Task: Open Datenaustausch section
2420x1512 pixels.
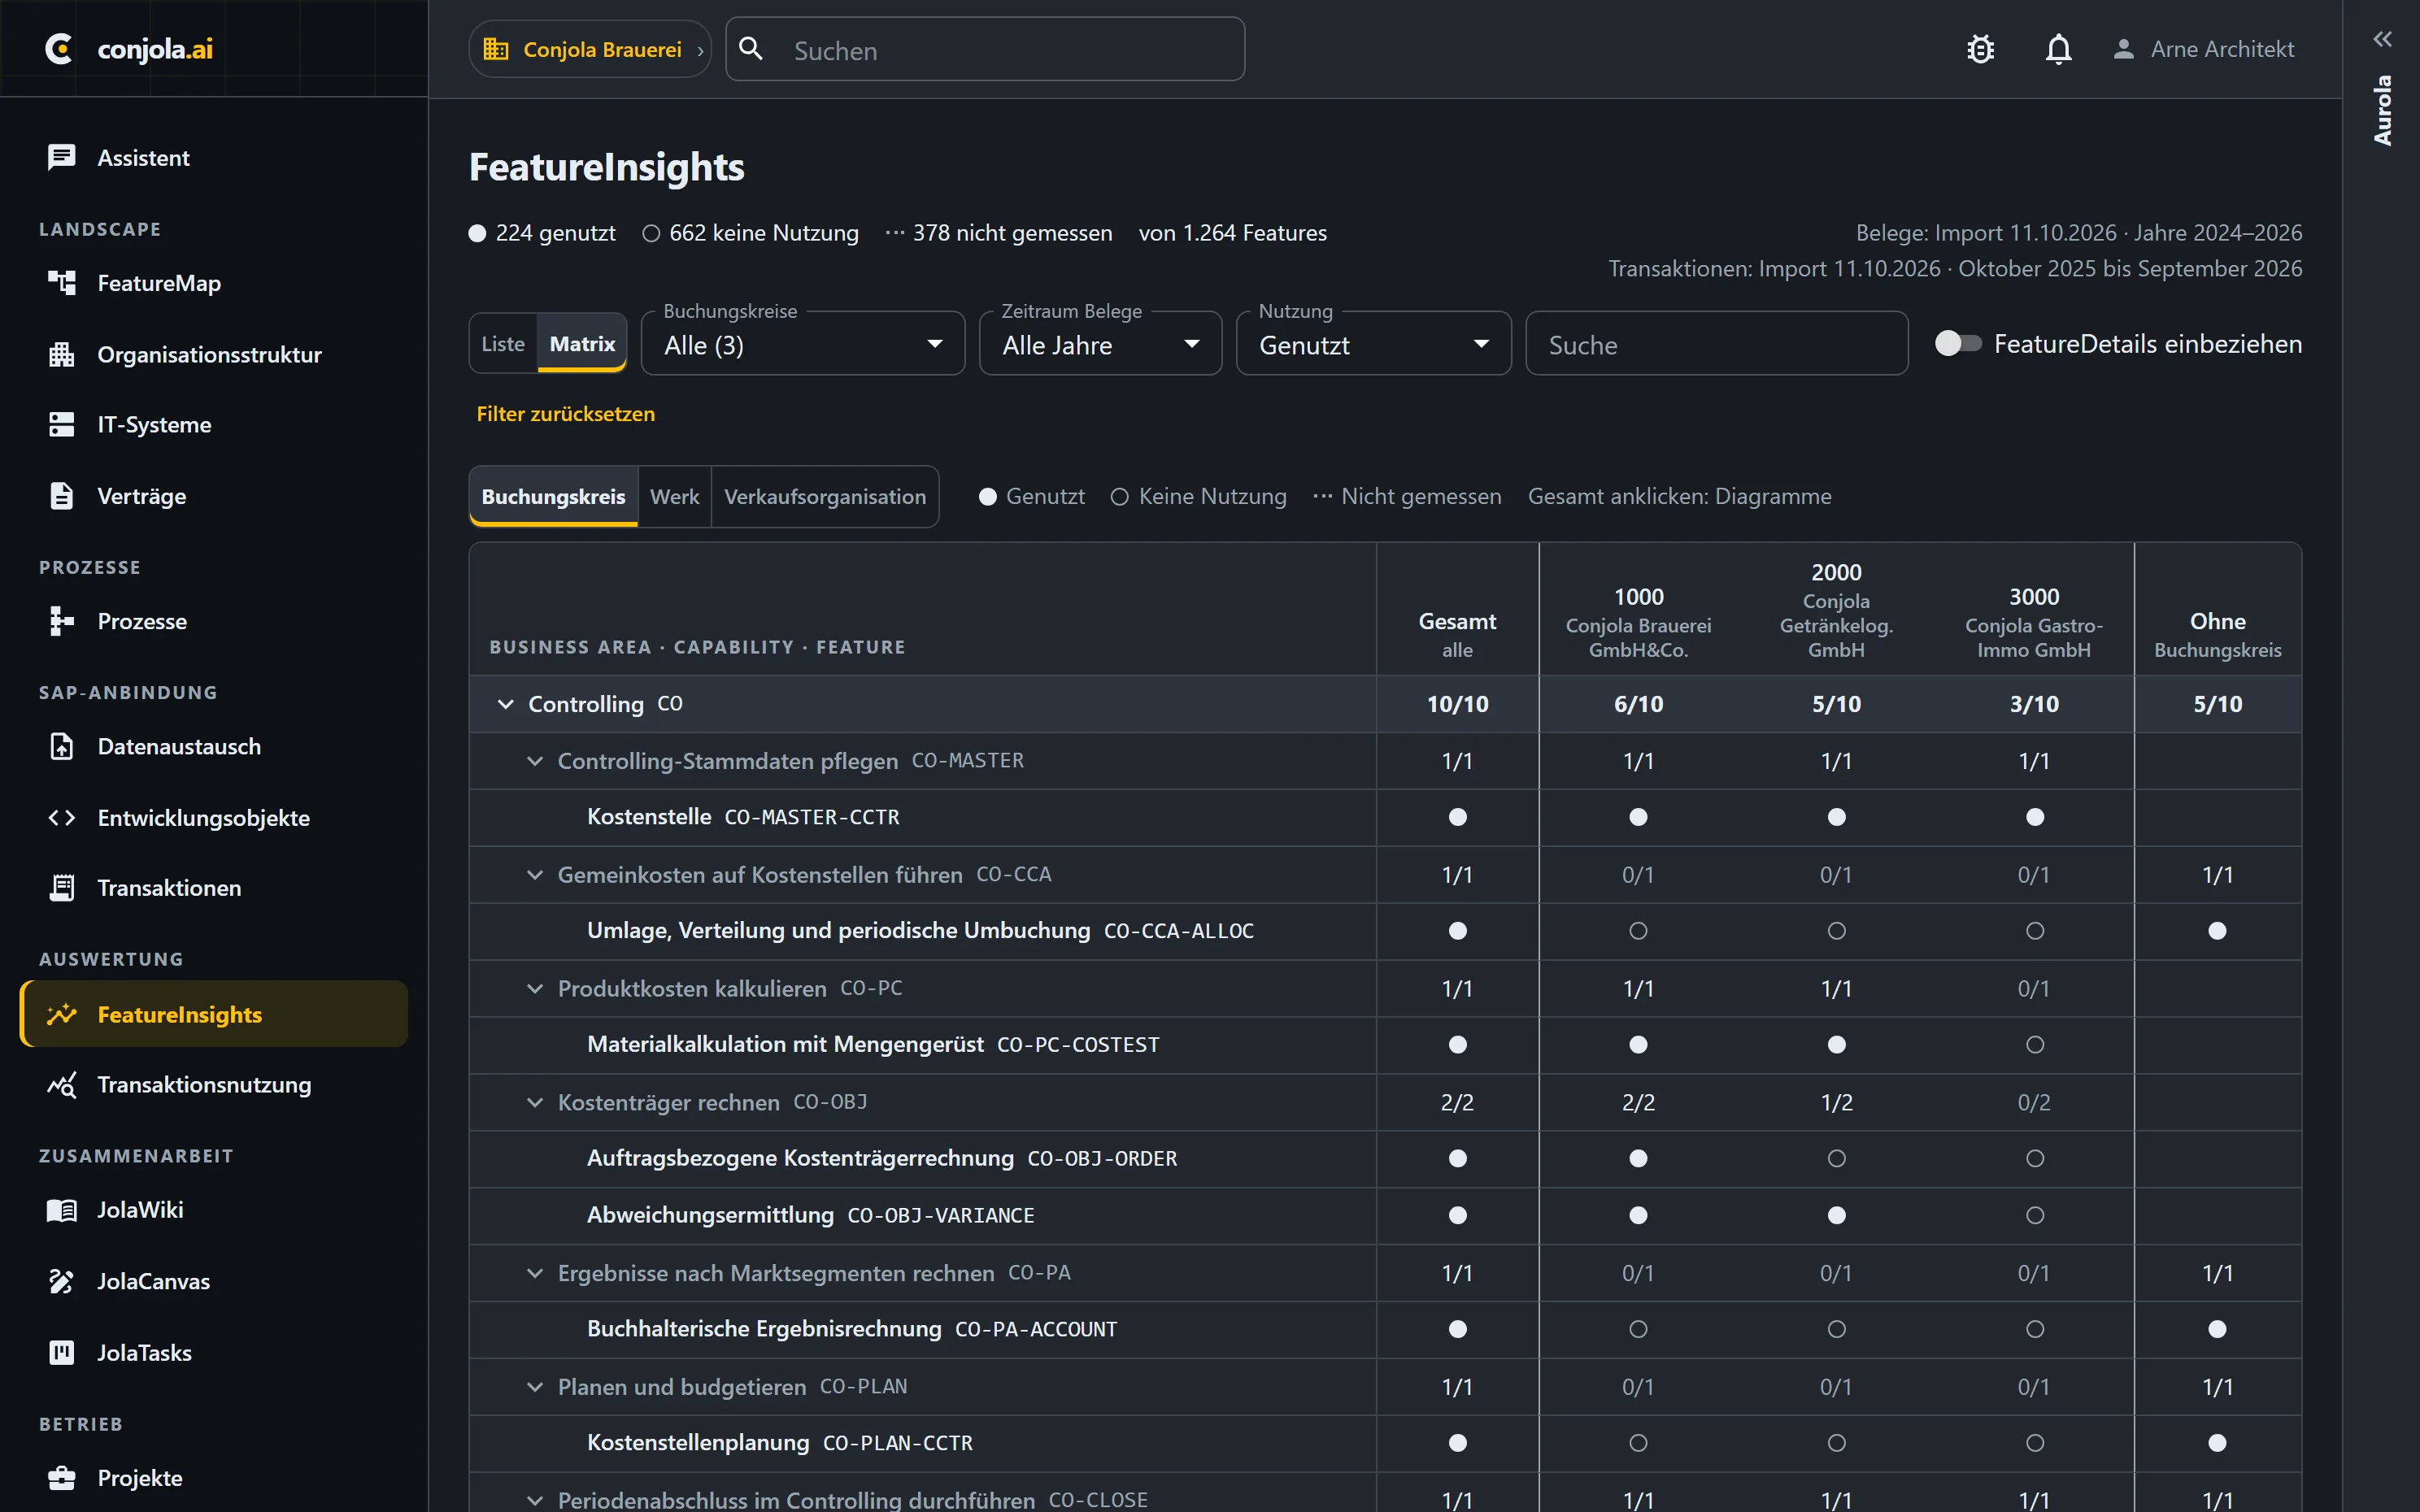Action: pos(214,746)
